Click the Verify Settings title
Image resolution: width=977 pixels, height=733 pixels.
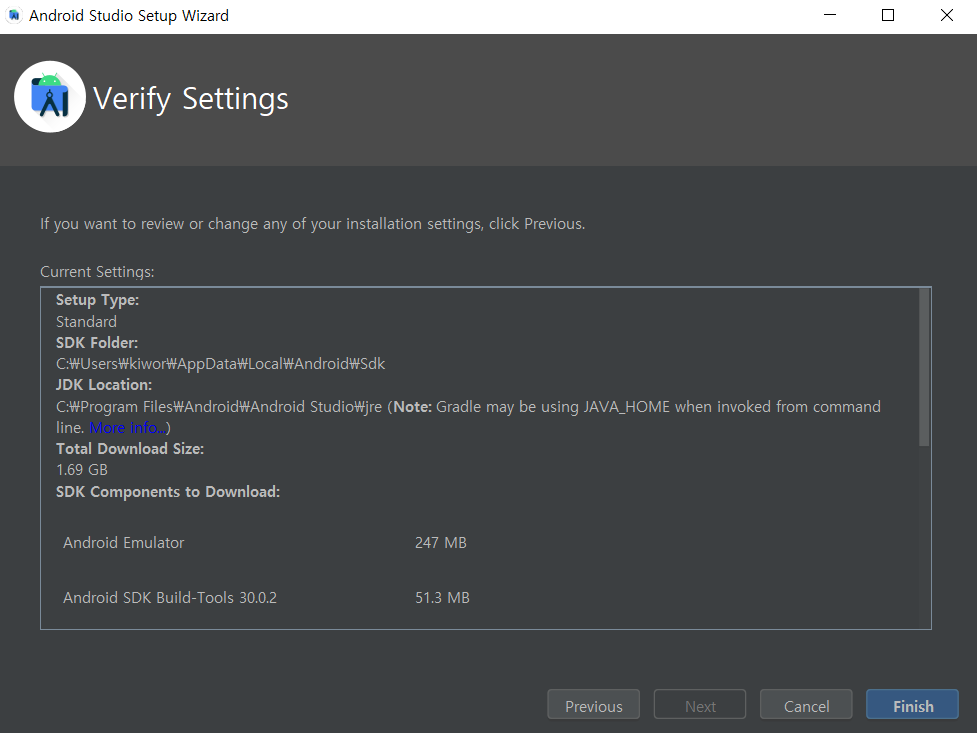[191, 98]
